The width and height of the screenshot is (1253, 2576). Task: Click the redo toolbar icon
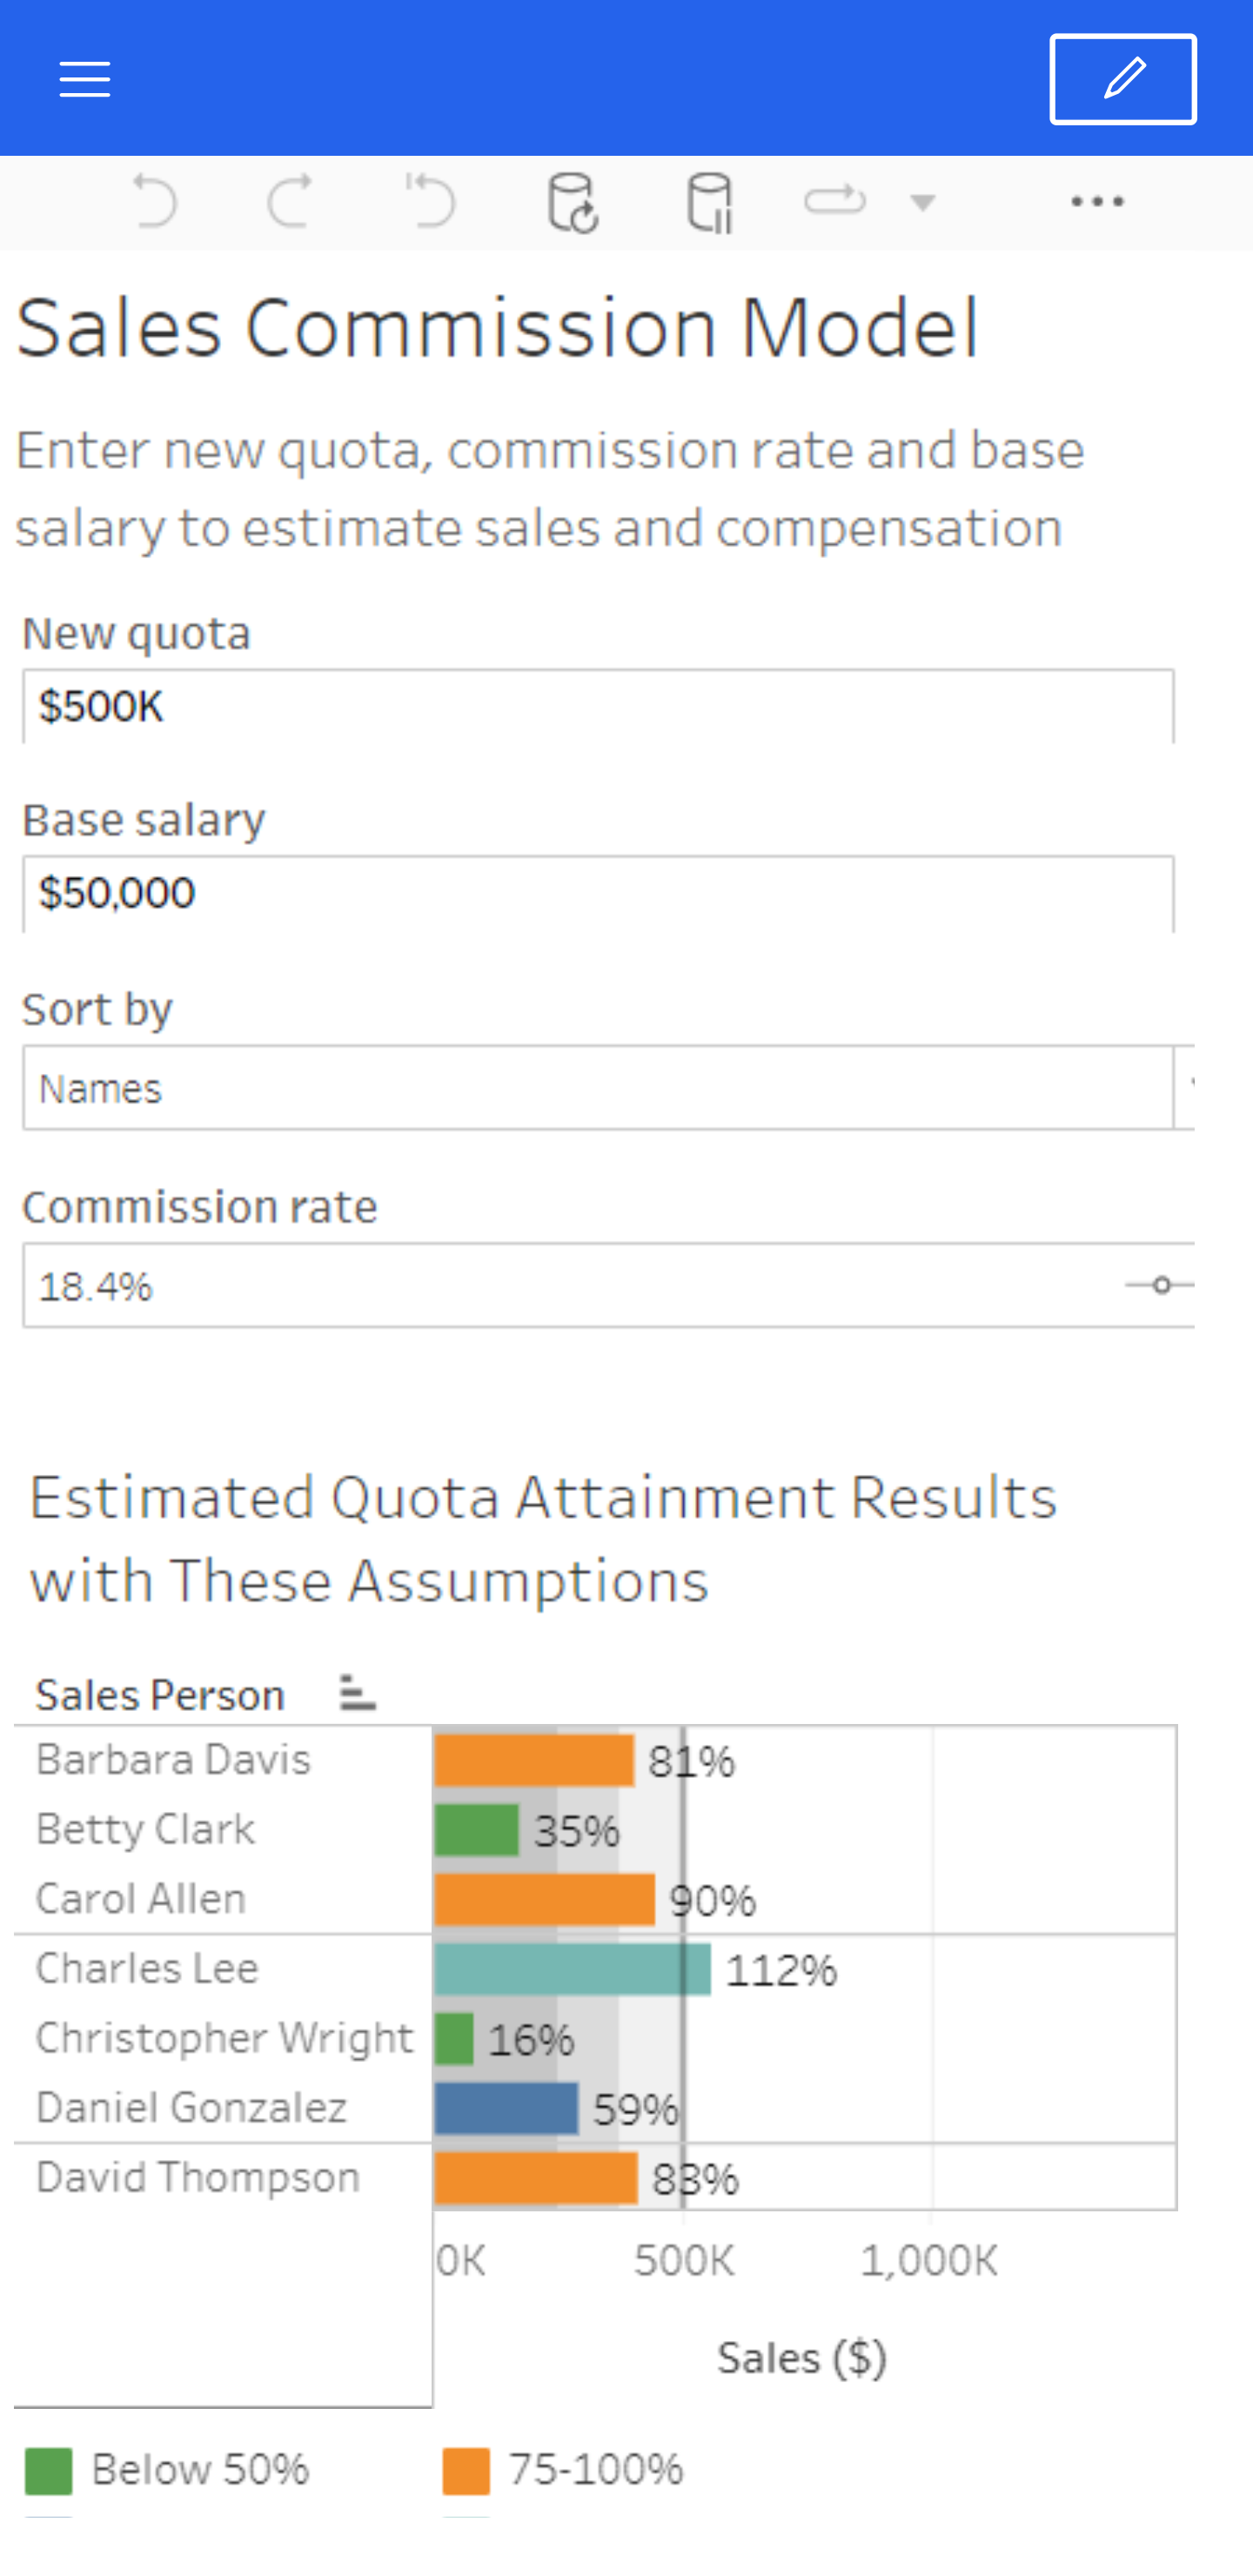(x=291, y=201)
